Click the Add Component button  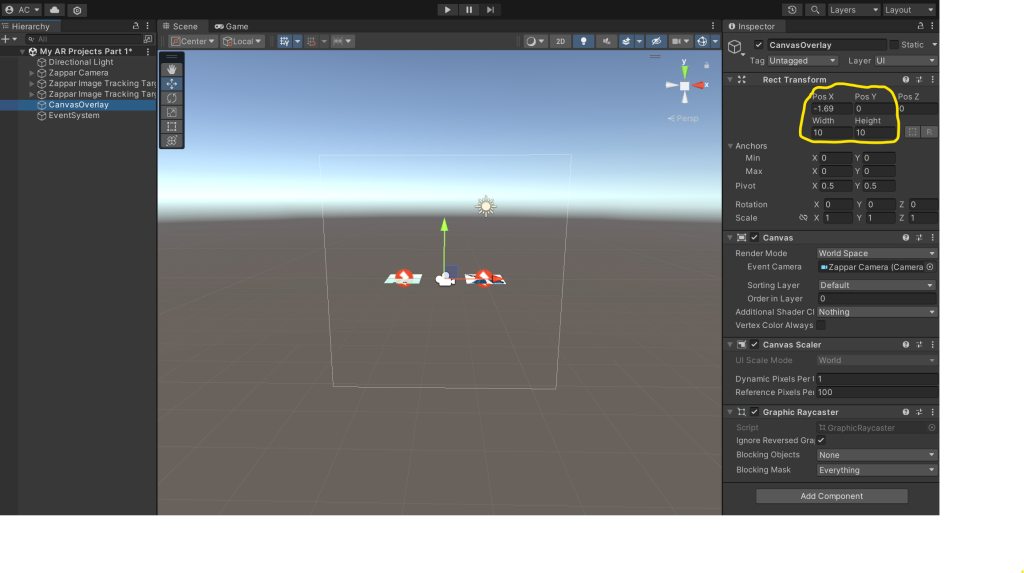831,496
